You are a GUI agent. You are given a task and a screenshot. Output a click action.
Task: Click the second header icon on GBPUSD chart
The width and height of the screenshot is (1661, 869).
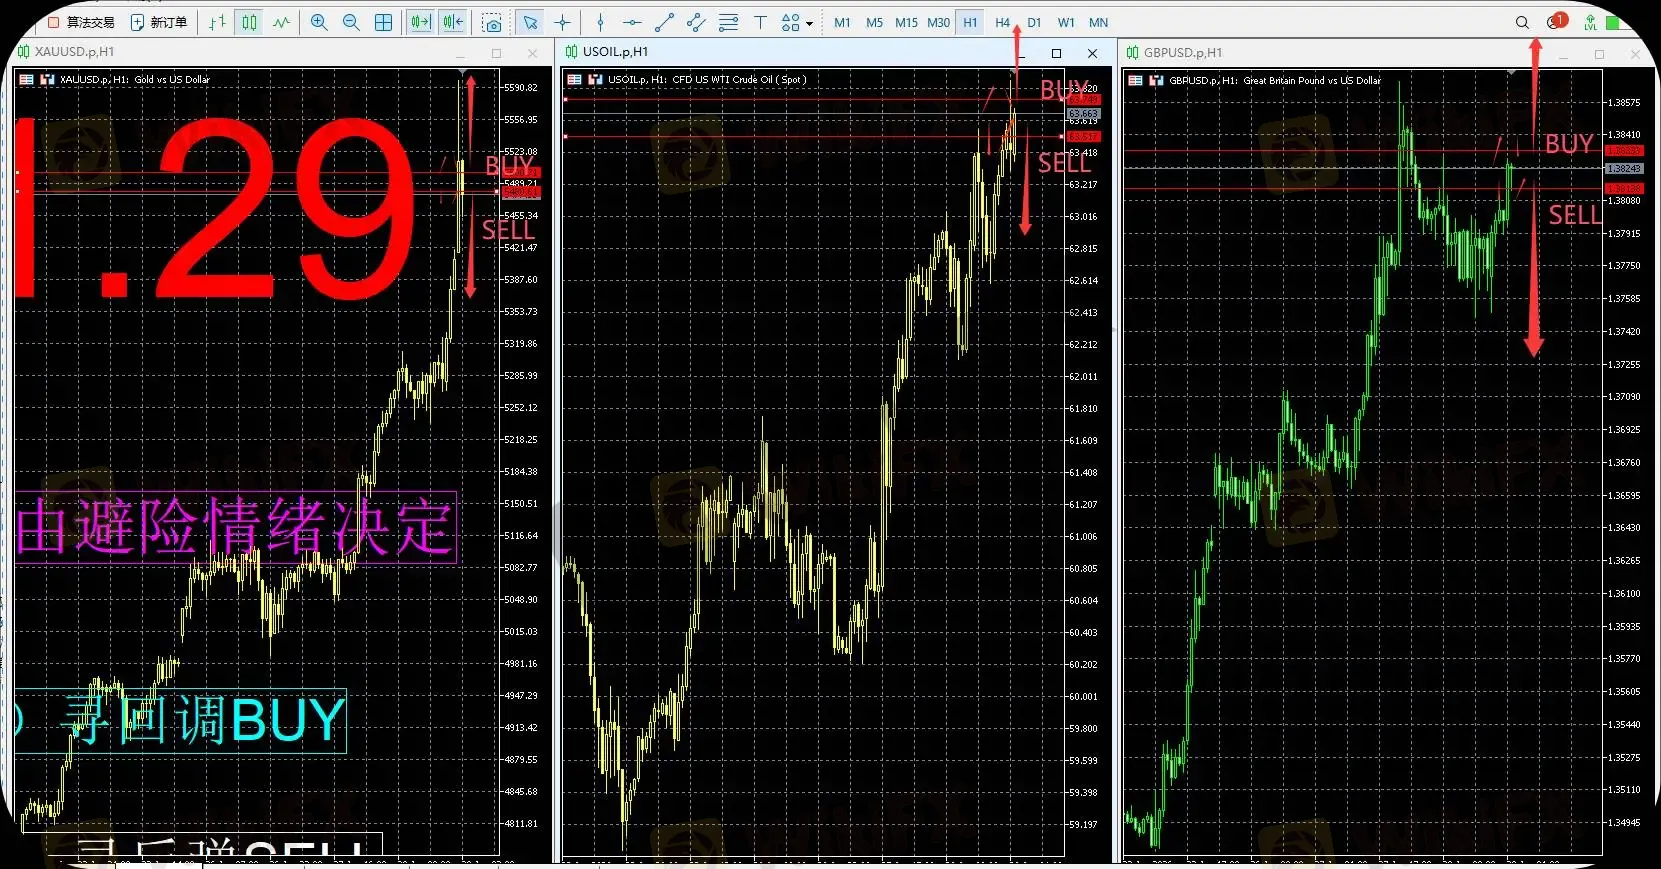tap(1156, 80)
